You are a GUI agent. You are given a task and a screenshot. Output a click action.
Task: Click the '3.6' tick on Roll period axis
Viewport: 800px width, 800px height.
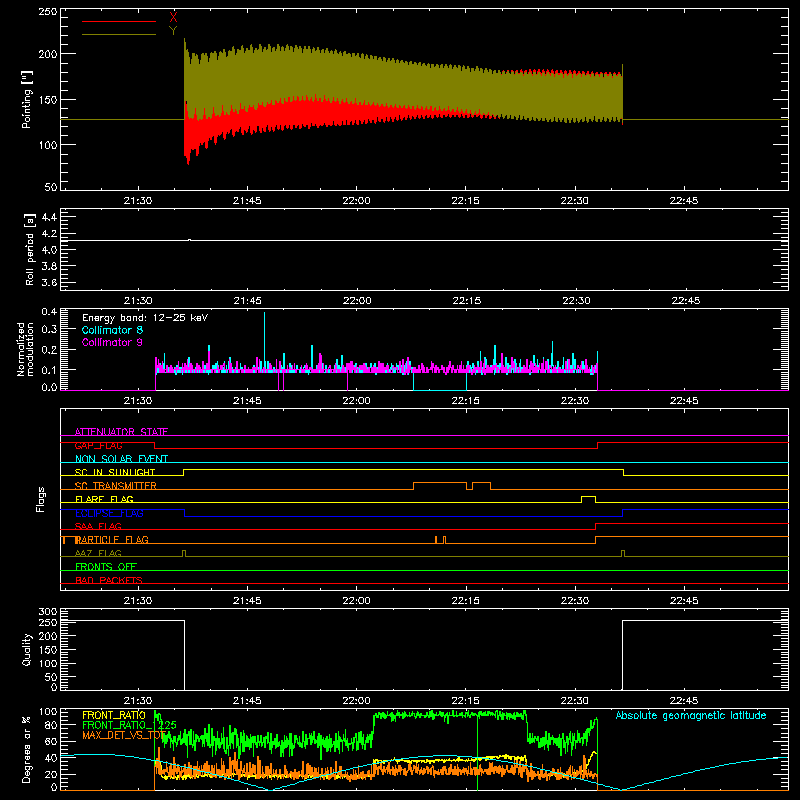coord(48,282)
